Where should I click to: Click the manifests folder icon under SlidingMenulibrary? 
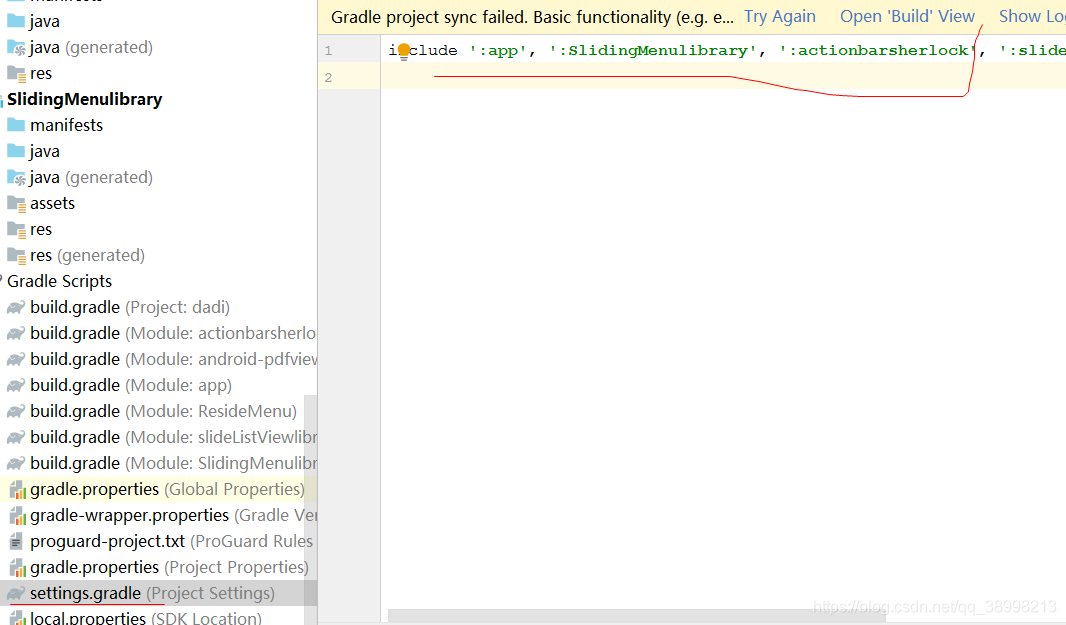click(16, 124)
